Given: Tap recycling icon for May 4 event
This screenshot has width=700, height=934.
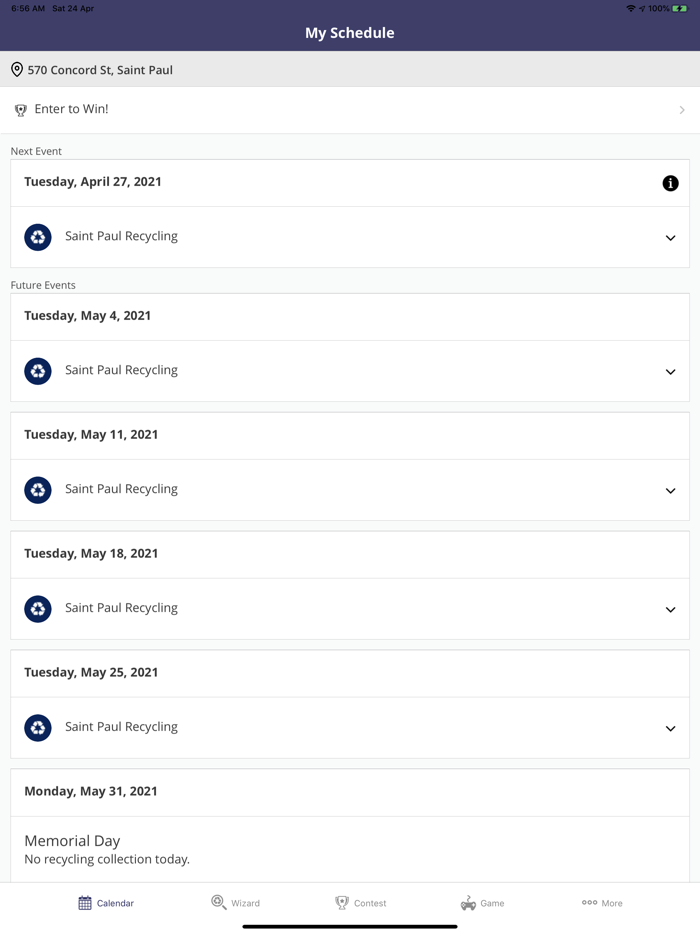Looking at the screenshot, I should 38,371.
